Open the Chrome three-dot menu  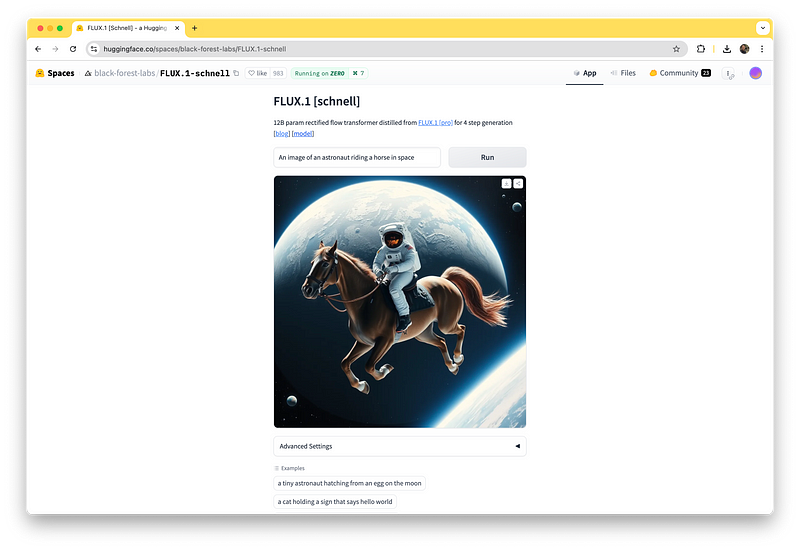762,49
